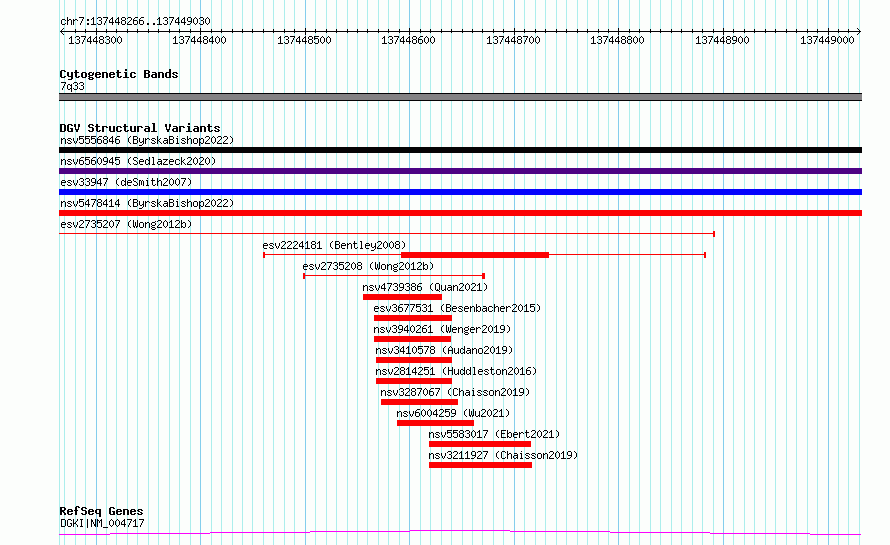Click the esv33947 (deSmith2007) label

click(126, 182)
